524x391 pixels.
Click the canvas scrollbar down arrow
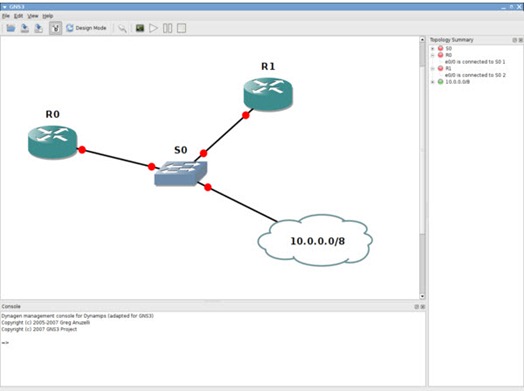pos(422,296)
